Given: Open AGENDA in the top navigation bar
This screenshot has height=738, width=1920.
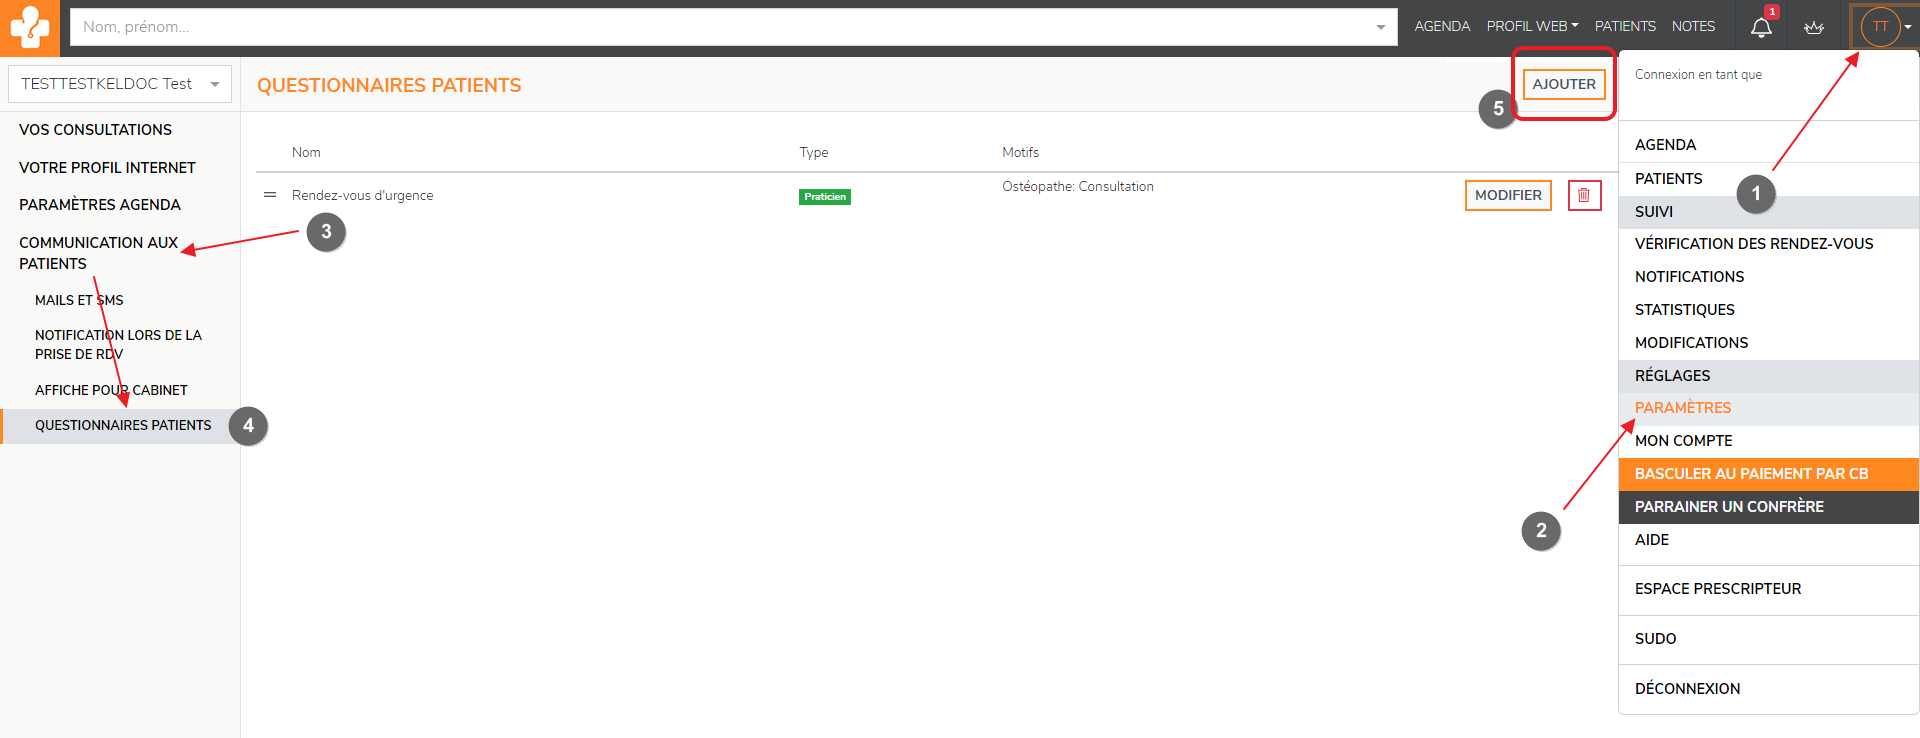Looking at the screenshot, I should click(x=1442, y=26).
